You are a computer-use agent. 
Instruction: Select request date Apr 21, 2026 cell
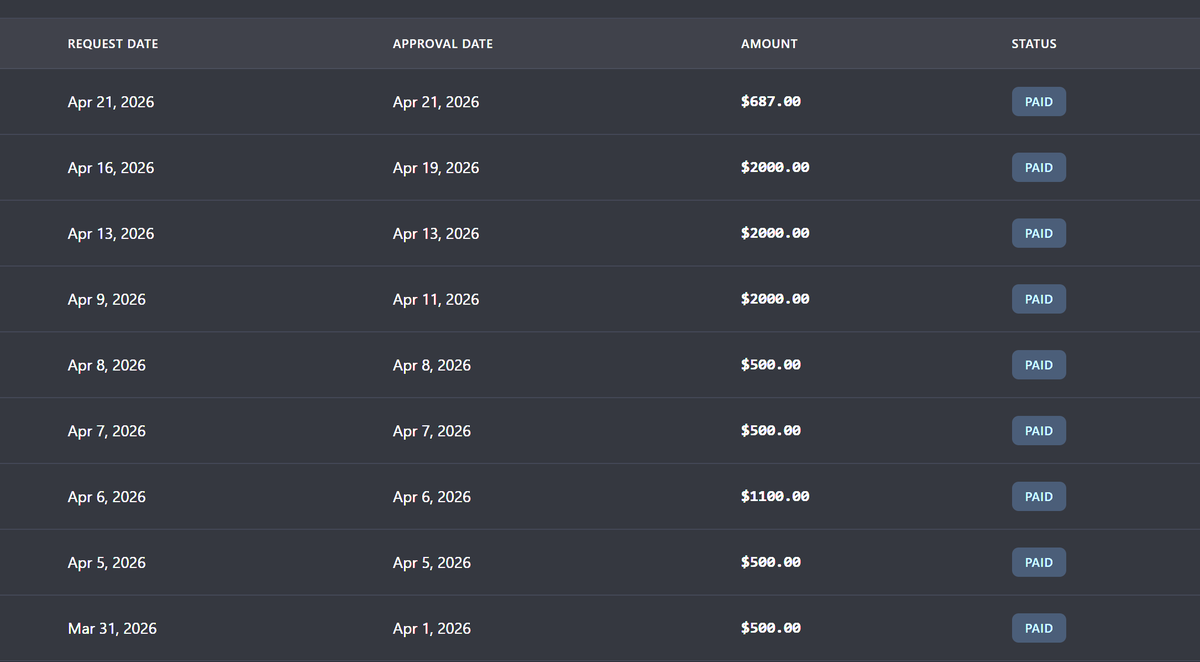(111, 102)
